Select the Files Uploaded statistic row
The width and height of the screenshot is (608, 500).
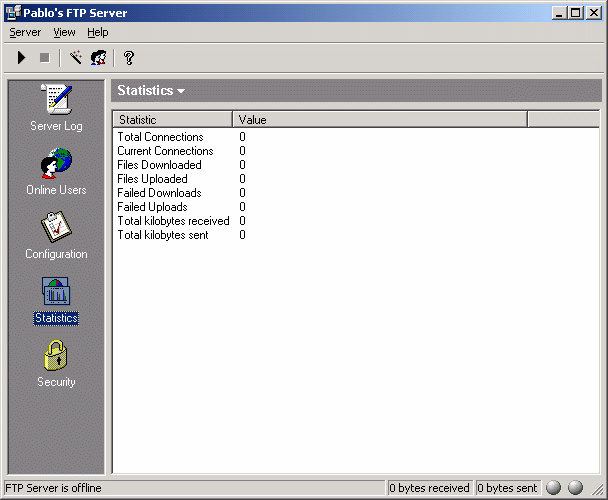pyautogui.click(x=152, y=179)
